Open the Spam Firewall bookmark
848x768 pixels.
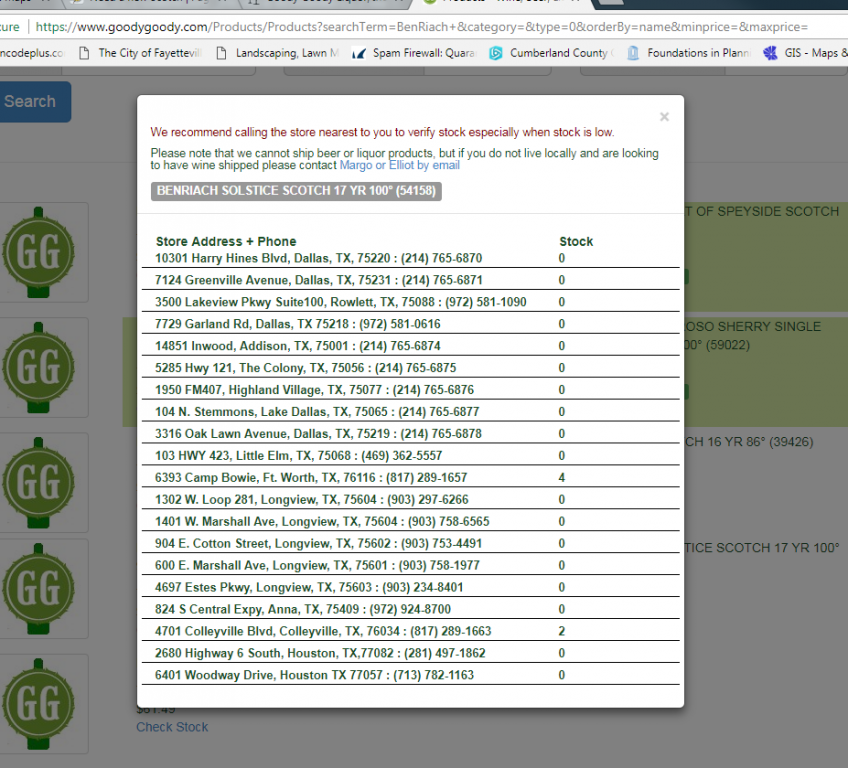point(414,53)
